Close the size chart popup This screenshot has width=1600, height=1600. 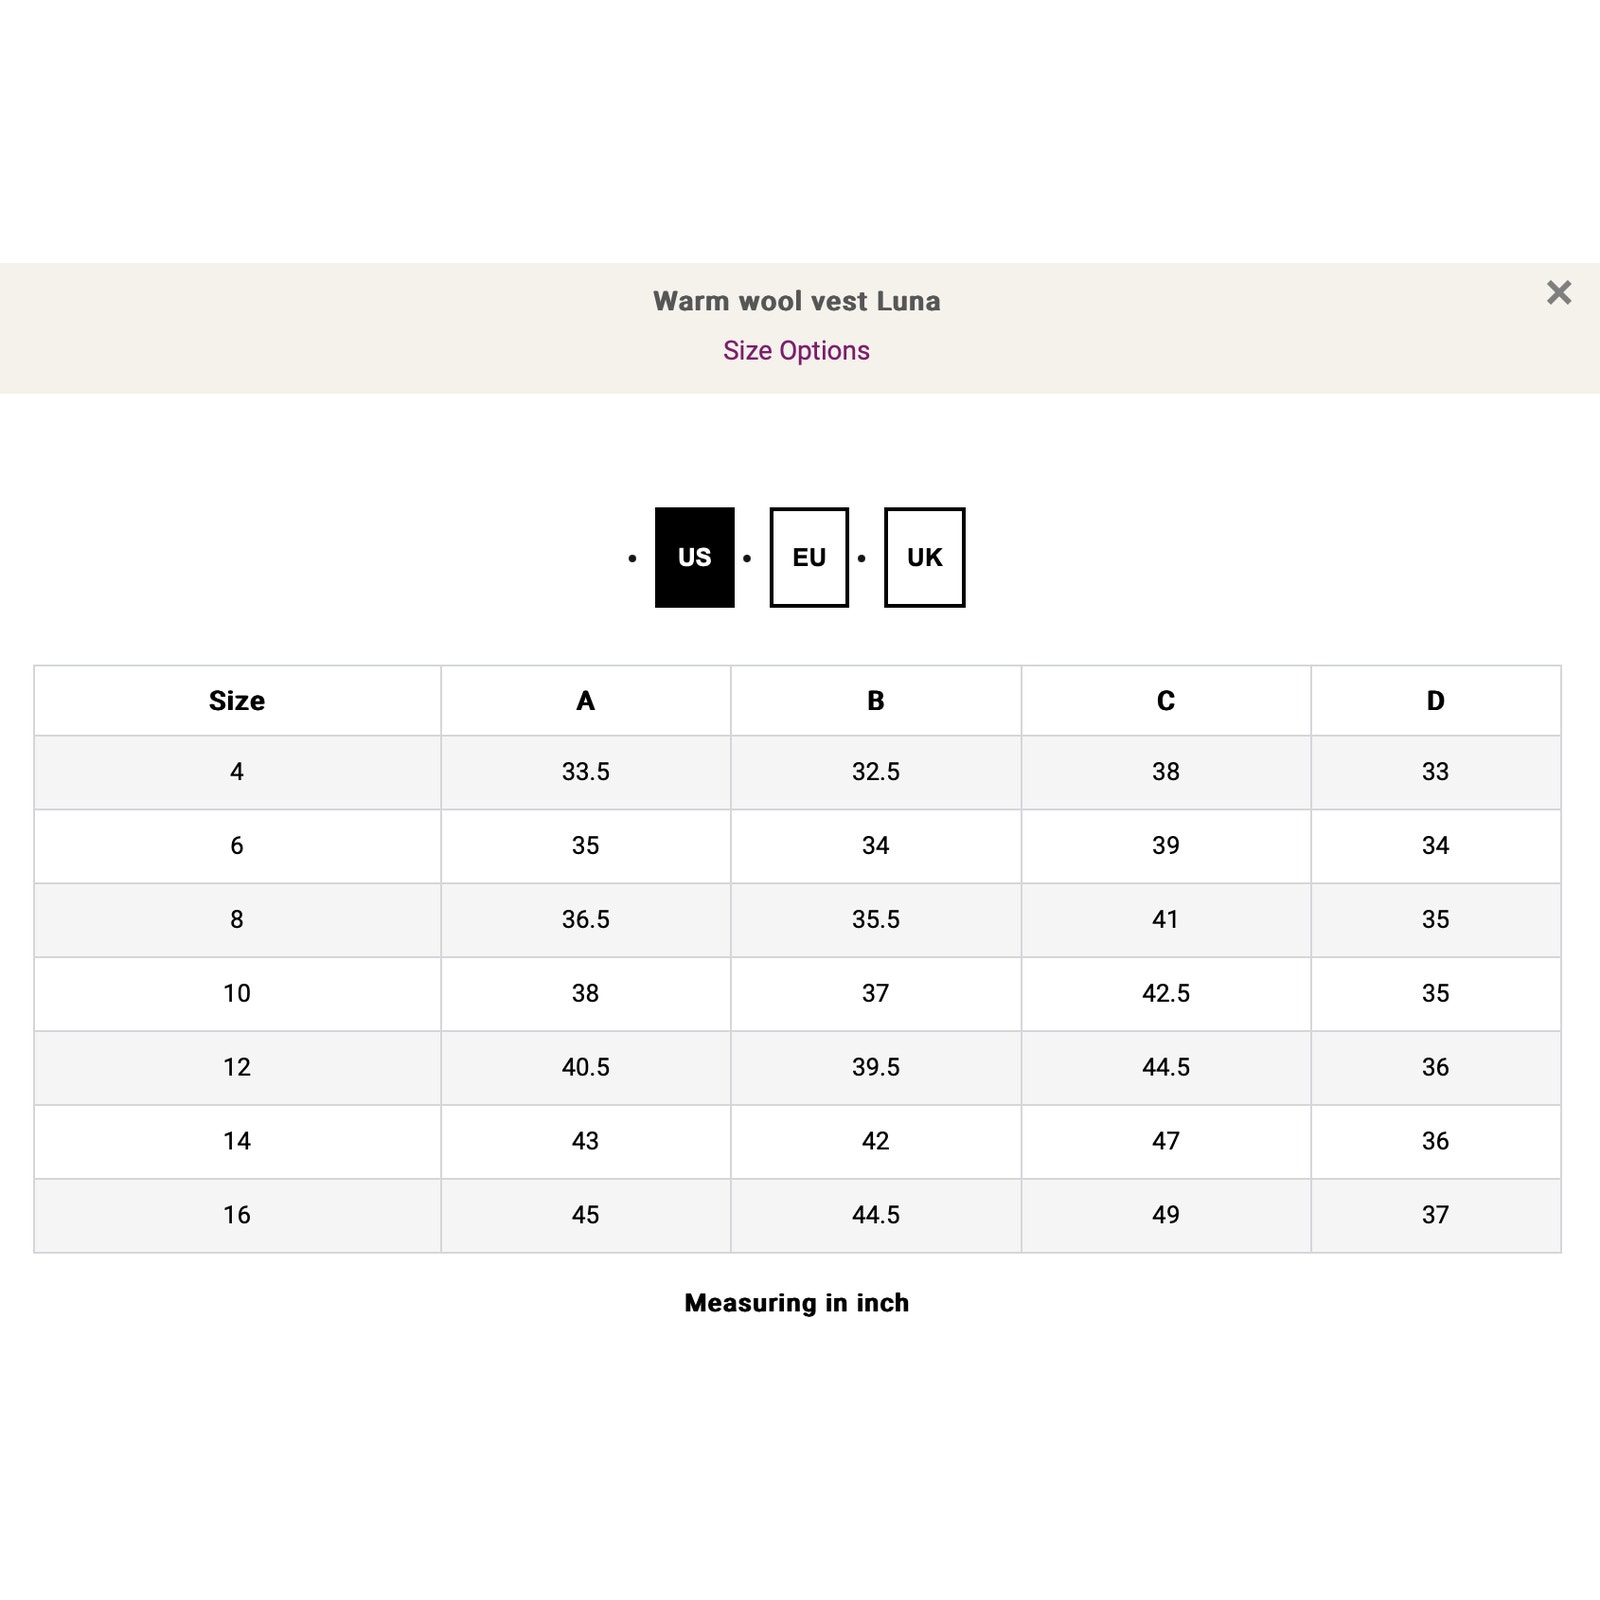pyautogui.click(x=1558, y=293)
